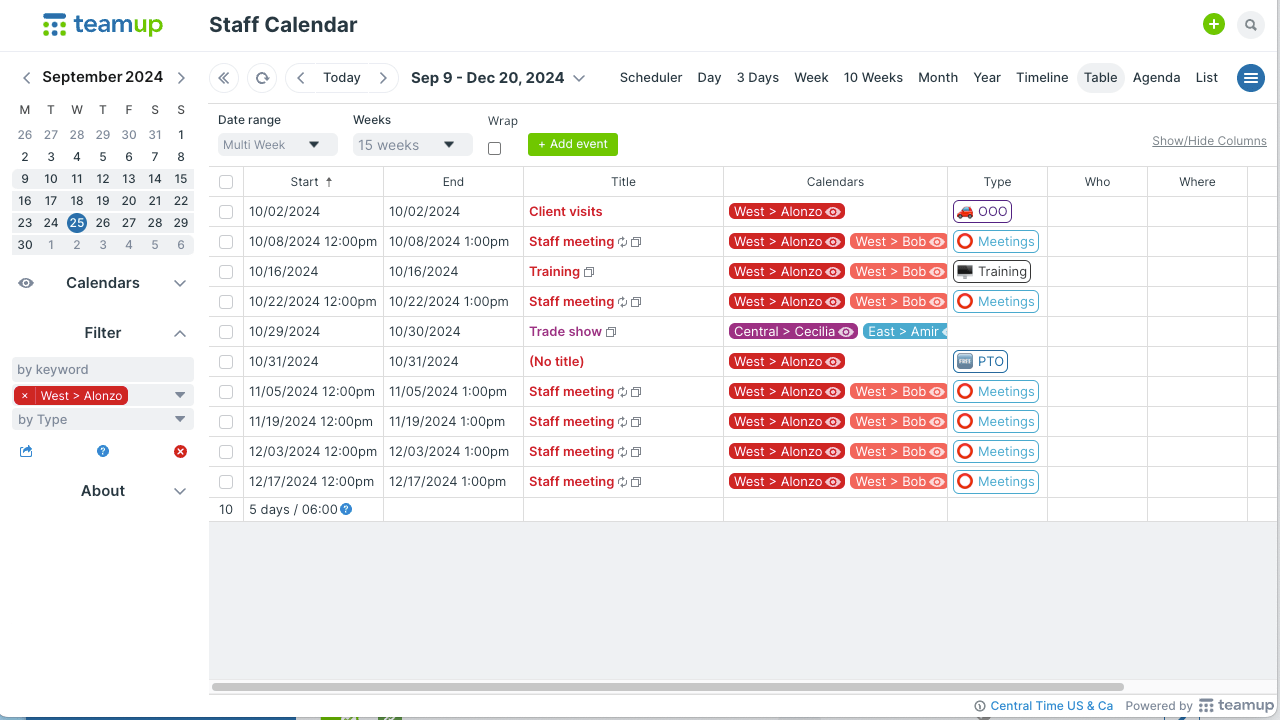Click the total duration help icon
Screen dimensions: 1280x720
(x=346, y=509)
